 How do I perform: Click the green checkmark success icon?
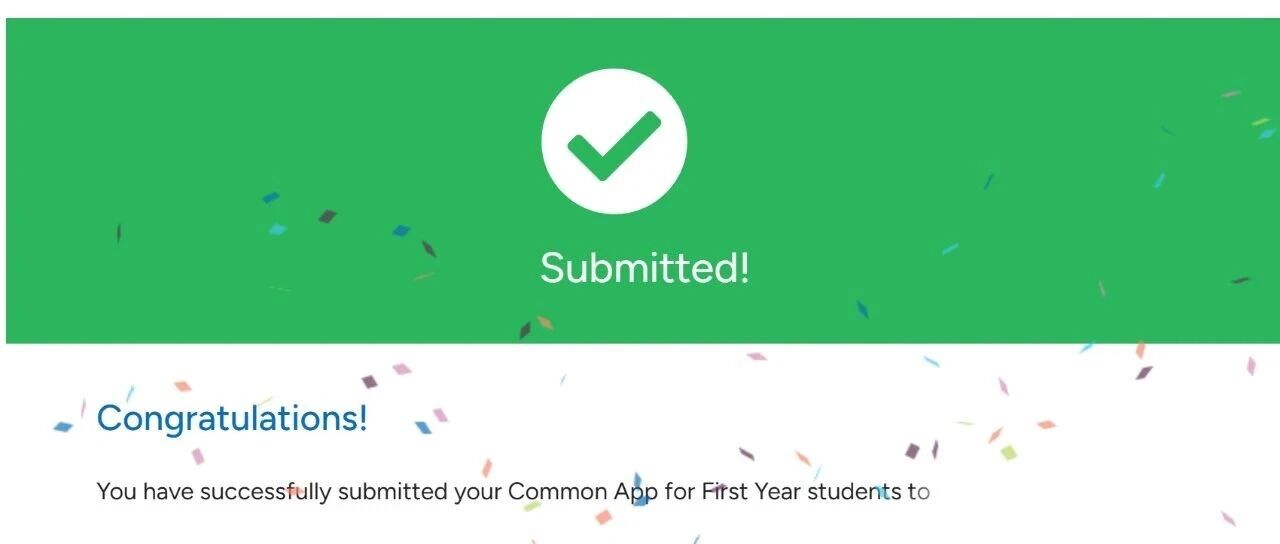[x=614, y=141]
